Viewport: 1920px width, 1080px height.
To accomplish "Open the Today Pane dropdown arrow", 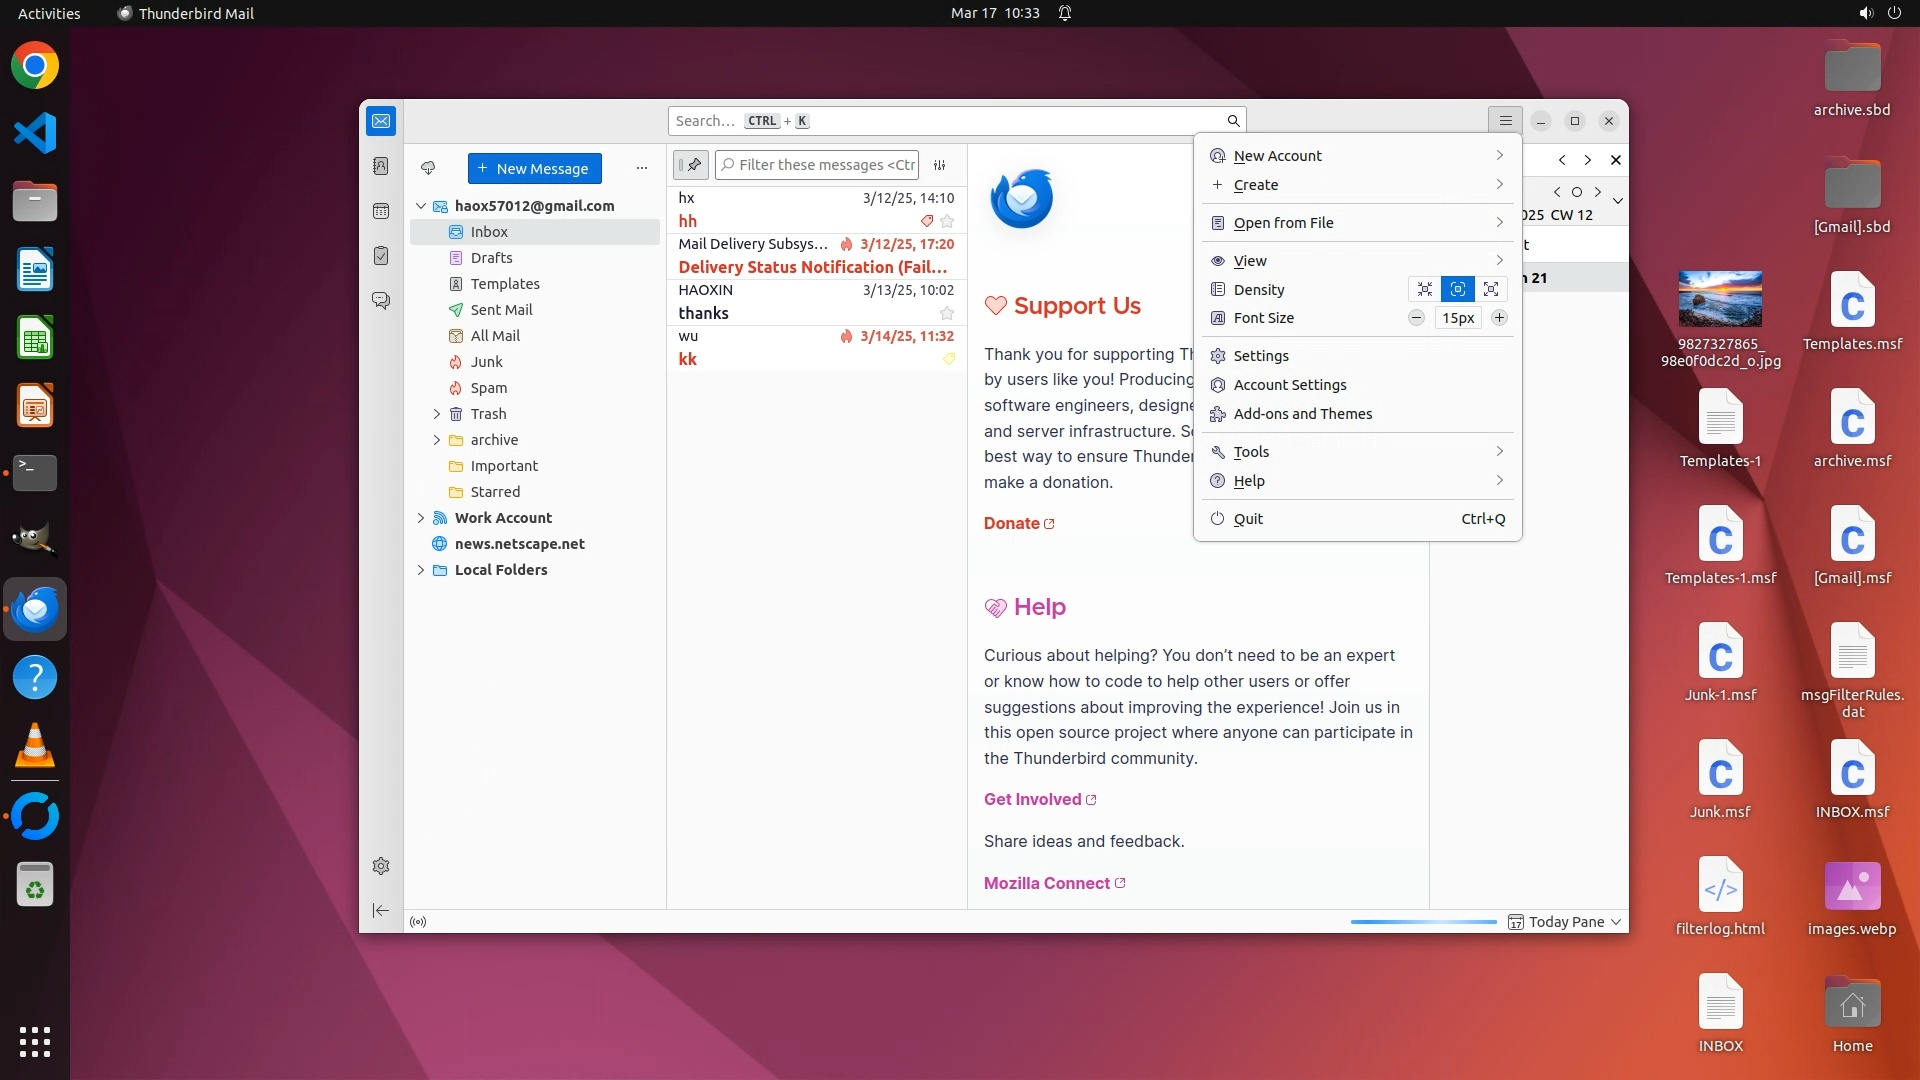I will point(1616,922).
